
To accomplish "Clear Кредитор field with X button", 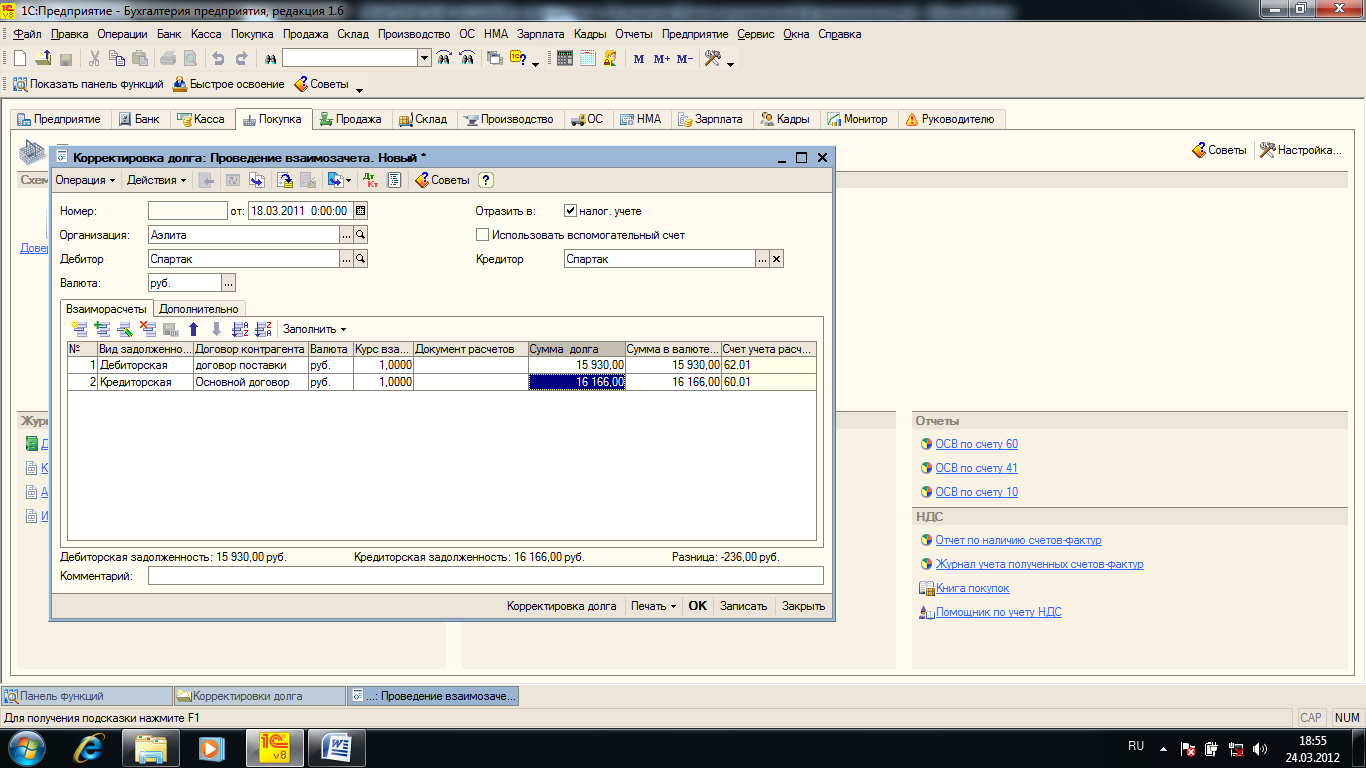I will click(x=777, y=259).
